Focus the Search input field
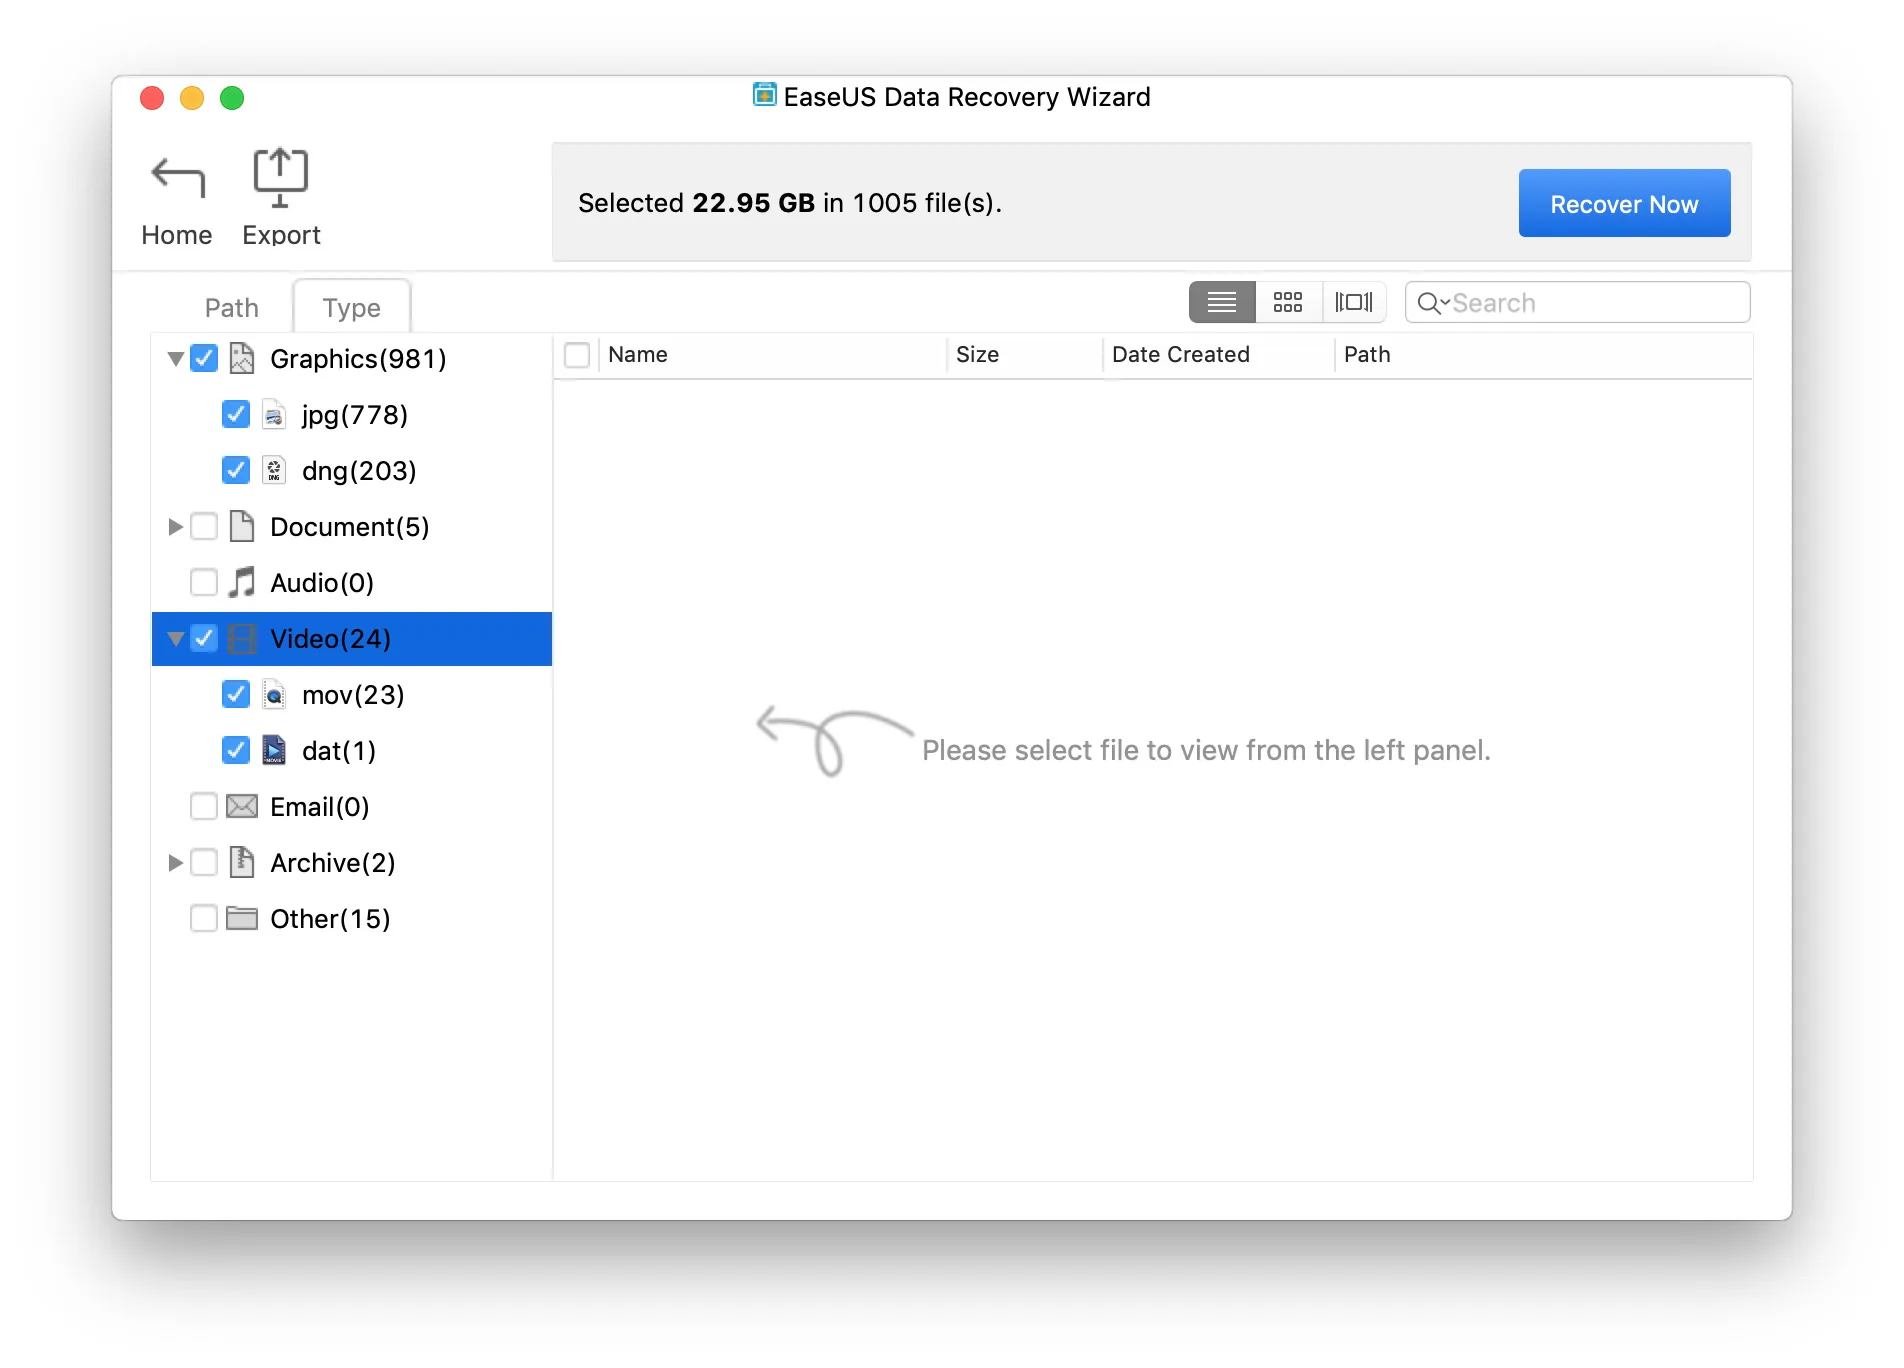 [1578, 302]
